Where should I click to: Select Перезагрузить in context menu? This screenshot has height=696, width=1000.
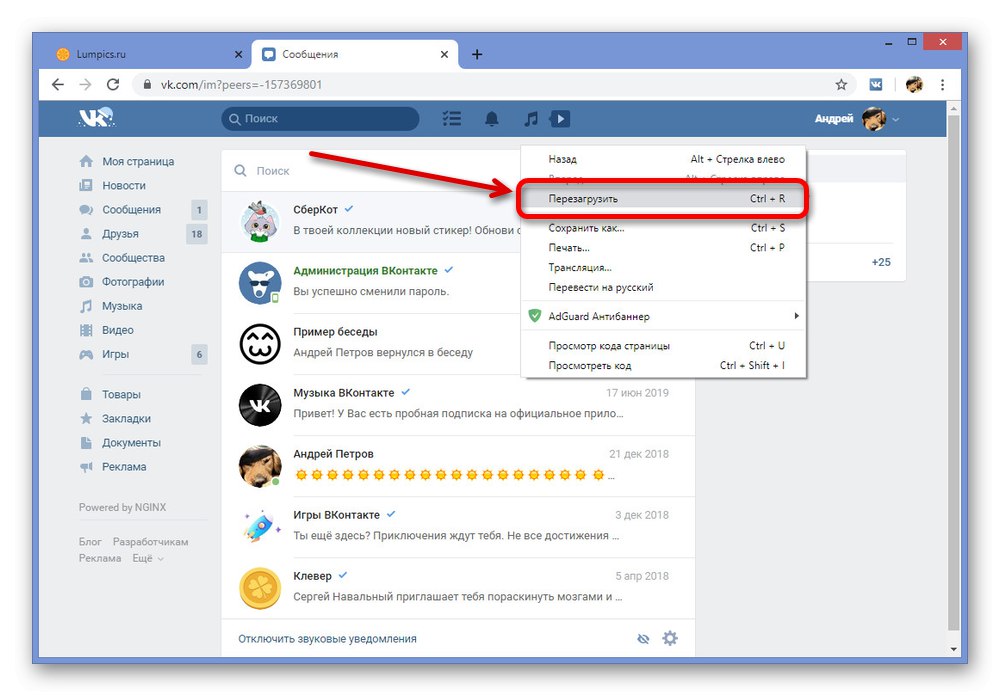[663, 199]
